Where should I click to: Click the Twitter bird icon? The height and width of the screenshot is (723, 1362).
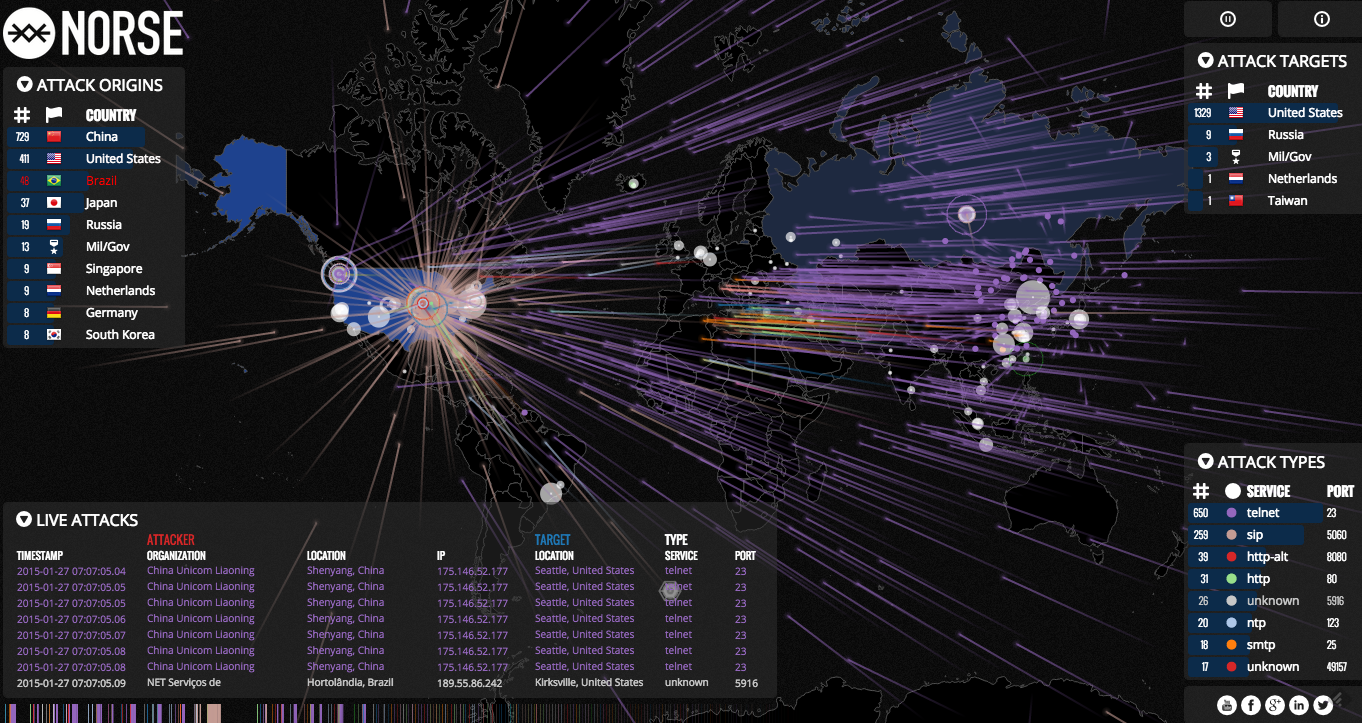pyautogui.click(x=1322, y=705)
